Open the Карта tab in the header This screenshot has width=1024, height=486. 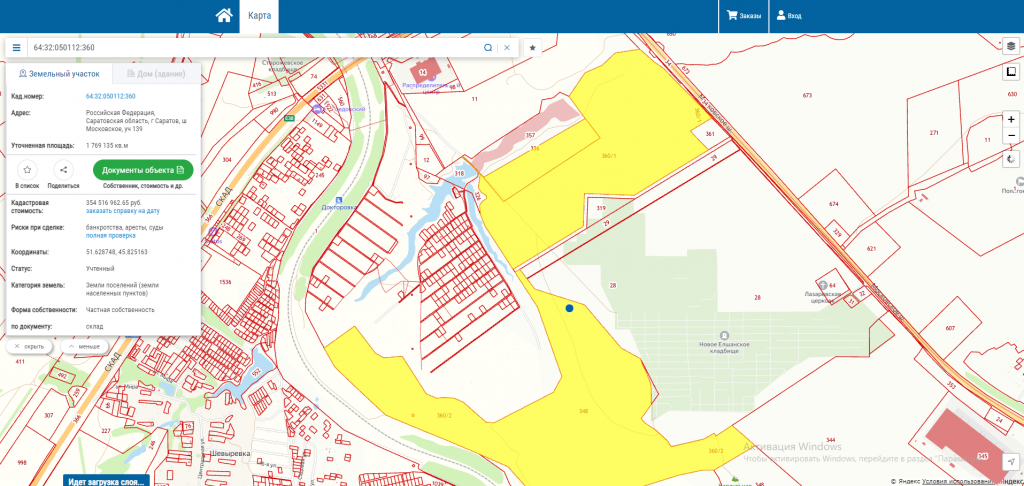coord(259,16)
